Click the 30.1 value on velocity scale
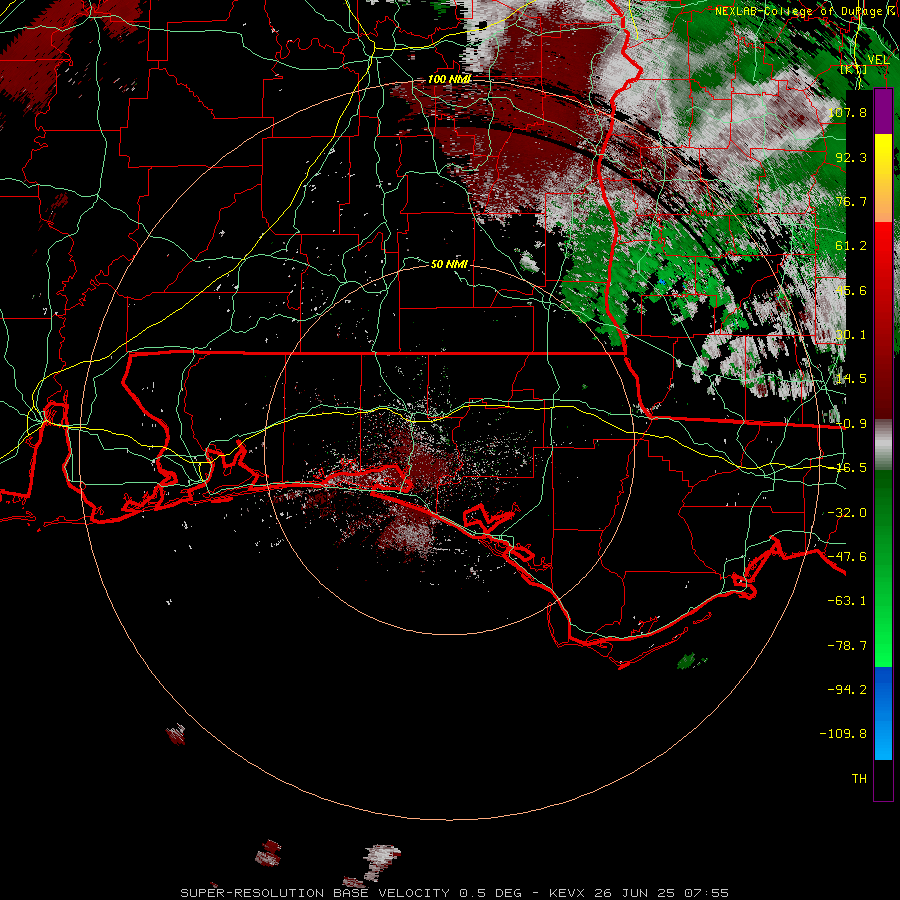The width and height of the screenshot is (900, 900). (x=851, y=335)
